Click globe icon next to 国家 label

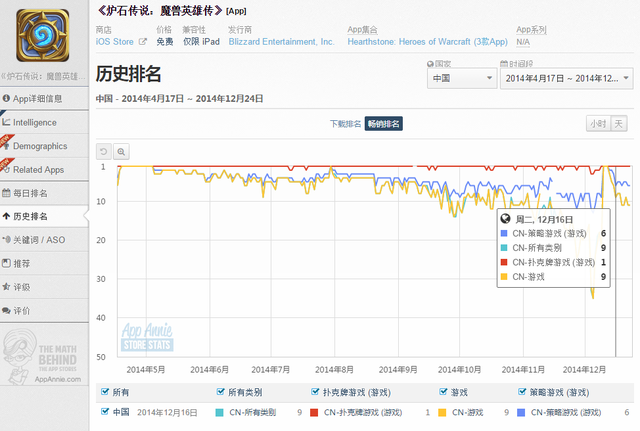[x=430, y=64]
